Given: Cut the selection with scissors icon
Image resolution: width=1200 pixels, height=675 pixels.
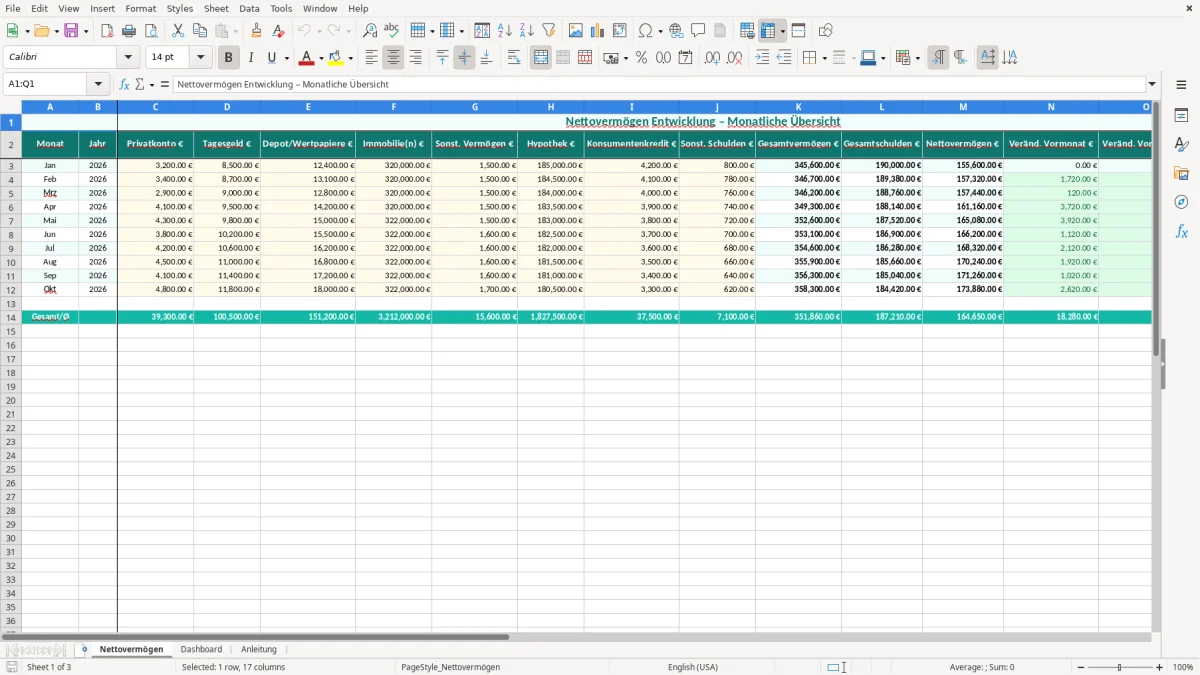Looking at the screenshot, I should click(178, 31).
